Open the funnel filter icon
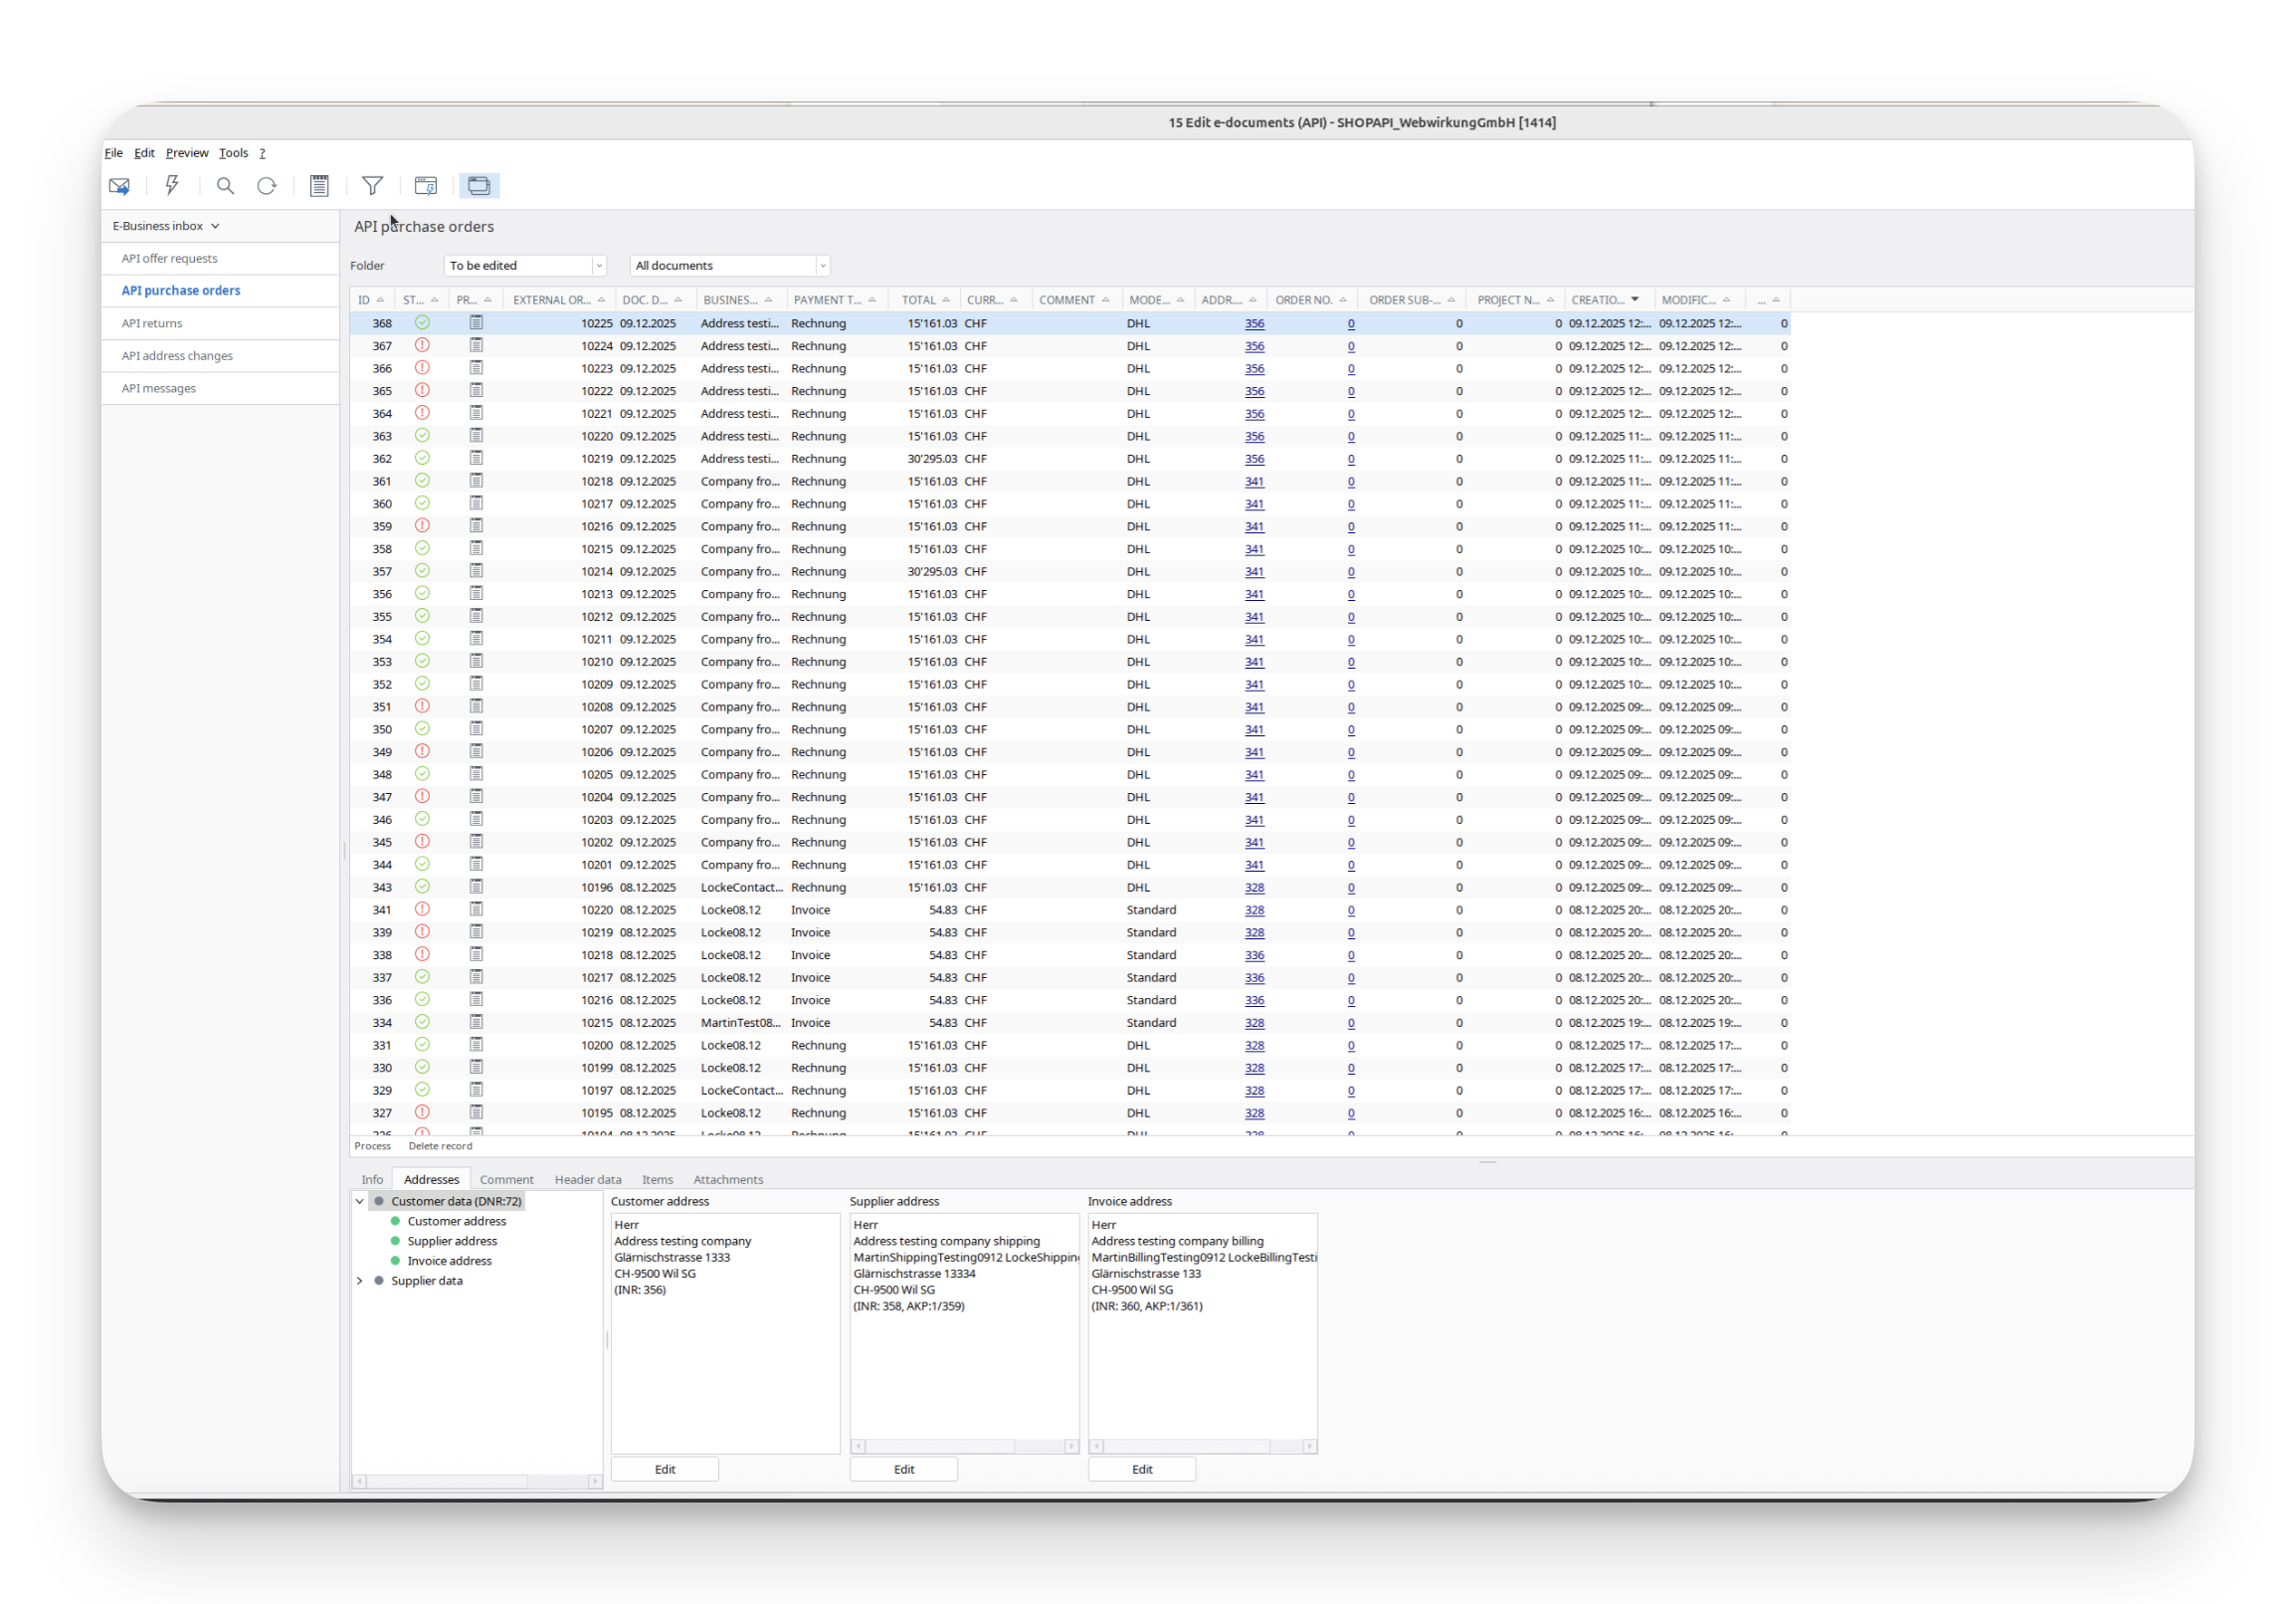The width and height of the screenshot is (2296, 1604). point(372,186)
